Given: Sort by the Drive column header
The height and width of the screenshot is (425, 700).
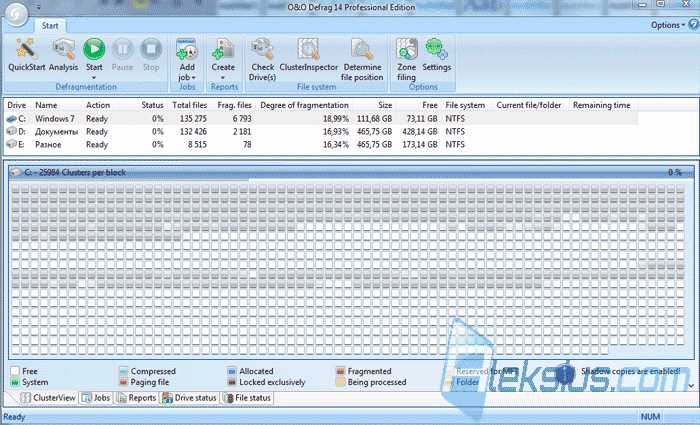Looking at the screenshot, I should point(17,105).
